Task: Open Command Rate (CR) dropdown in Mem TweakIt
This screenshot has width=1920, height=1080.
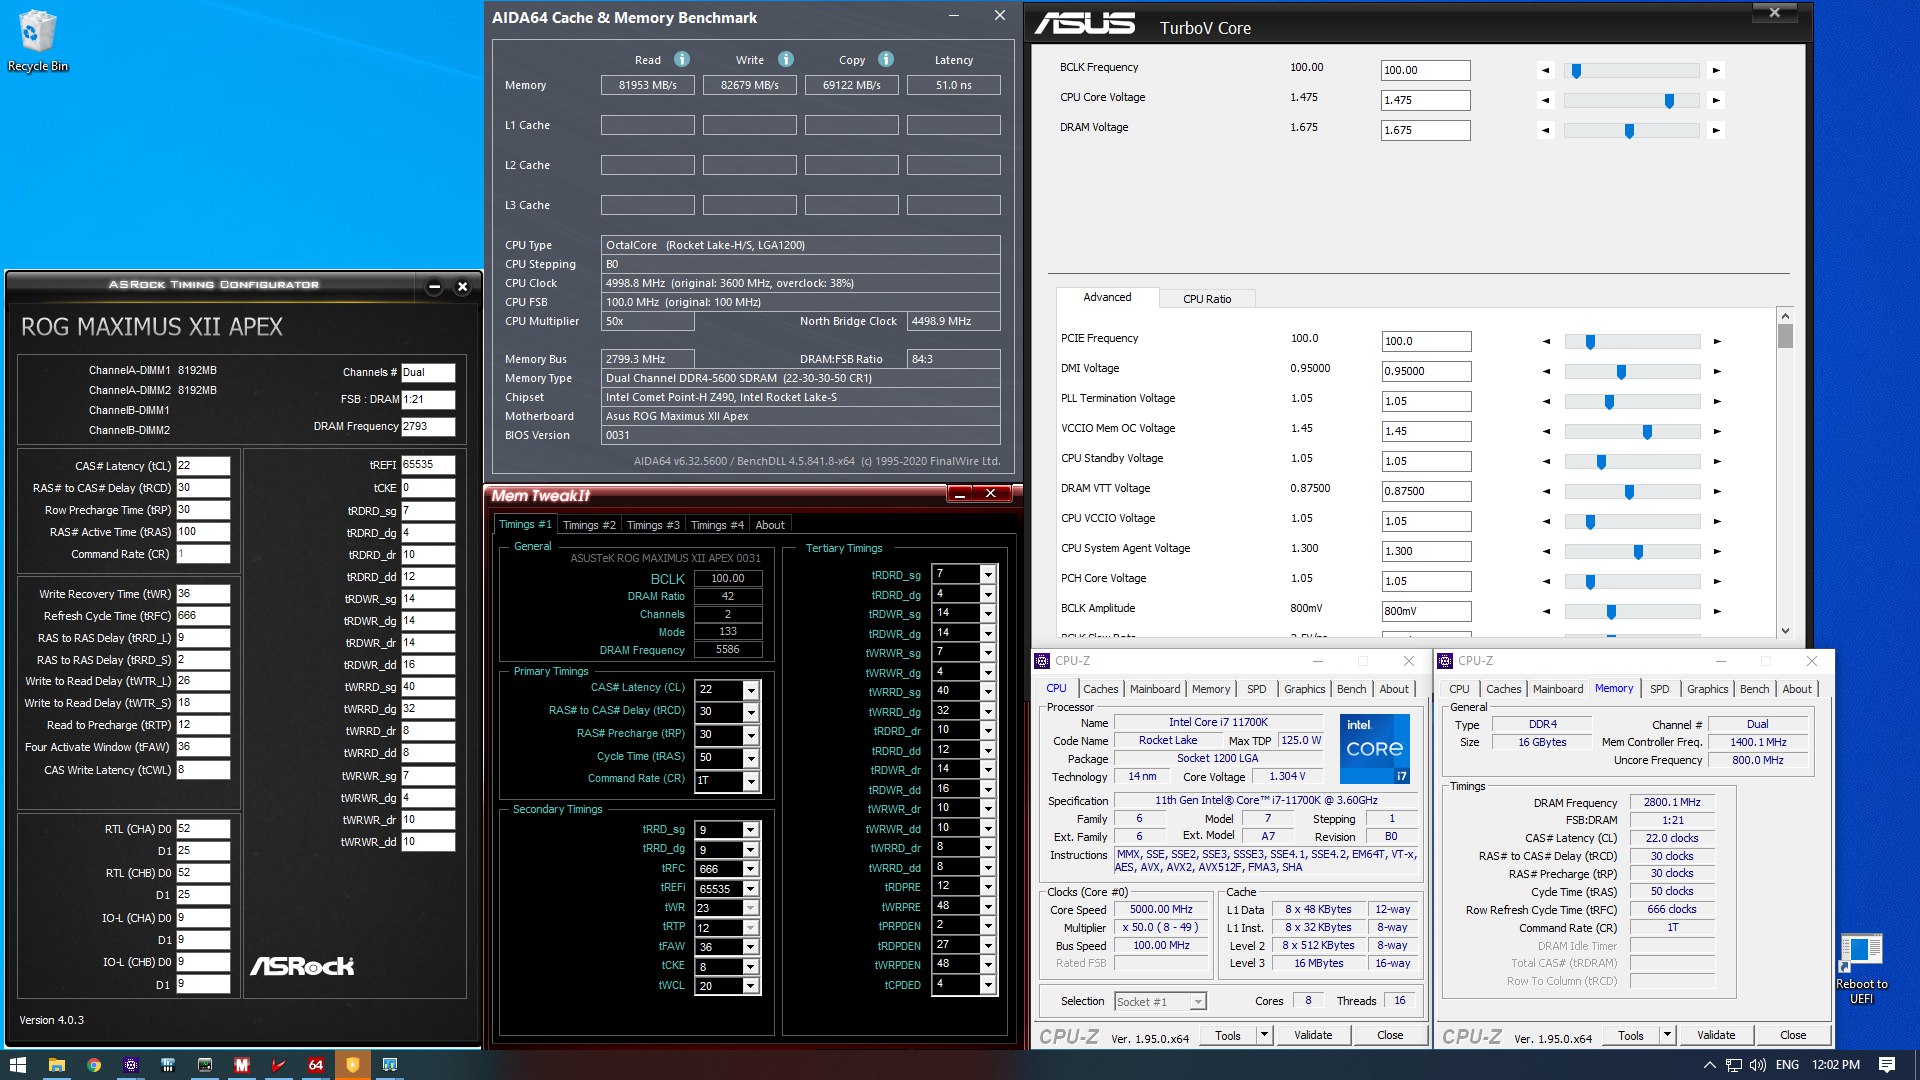Action: click(x=751, y=781)
